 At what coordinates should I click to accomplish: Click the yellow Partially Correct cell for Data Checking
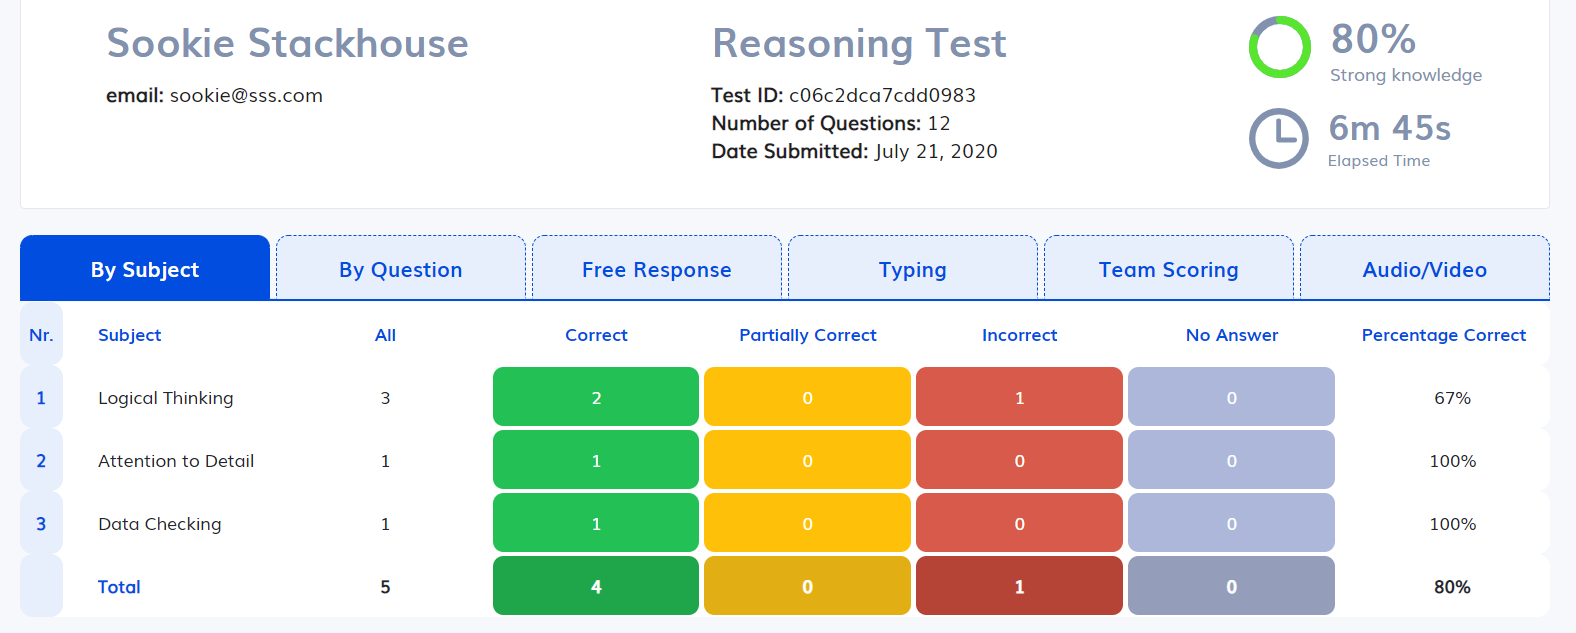point(807,523)
